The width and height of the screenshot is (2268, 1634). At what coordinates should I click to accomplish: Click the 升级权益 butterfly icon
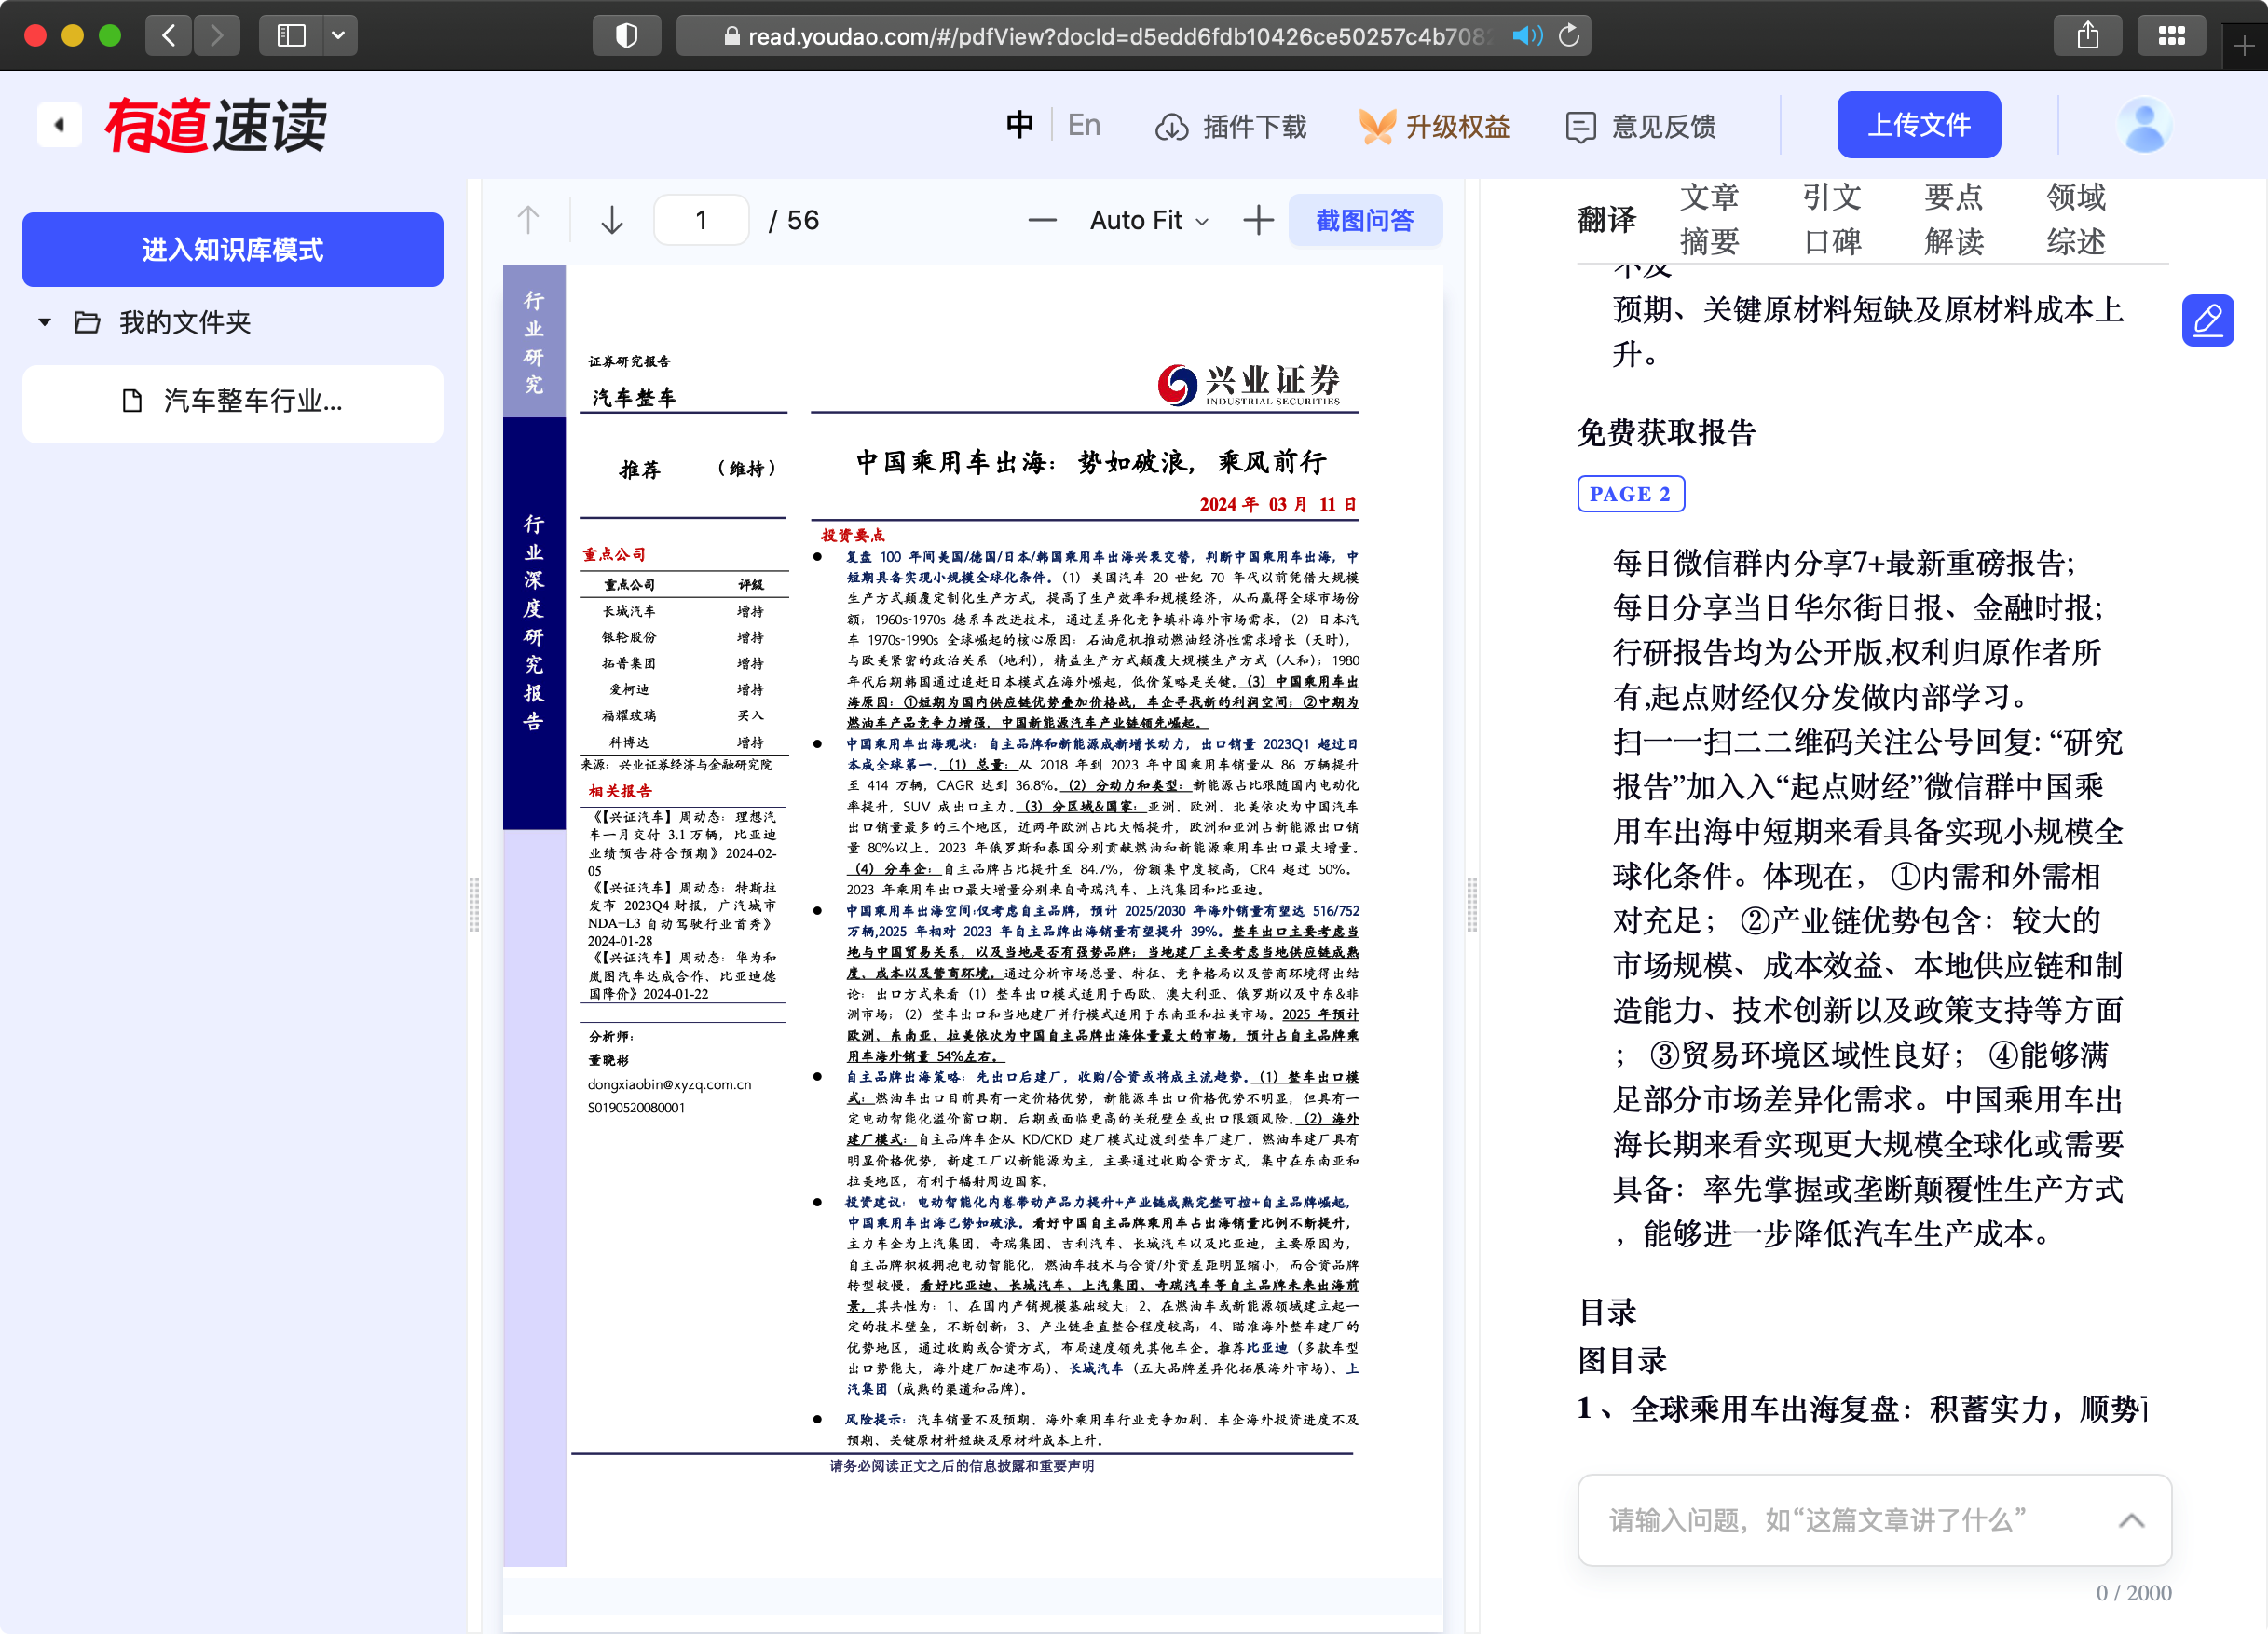1377,125
